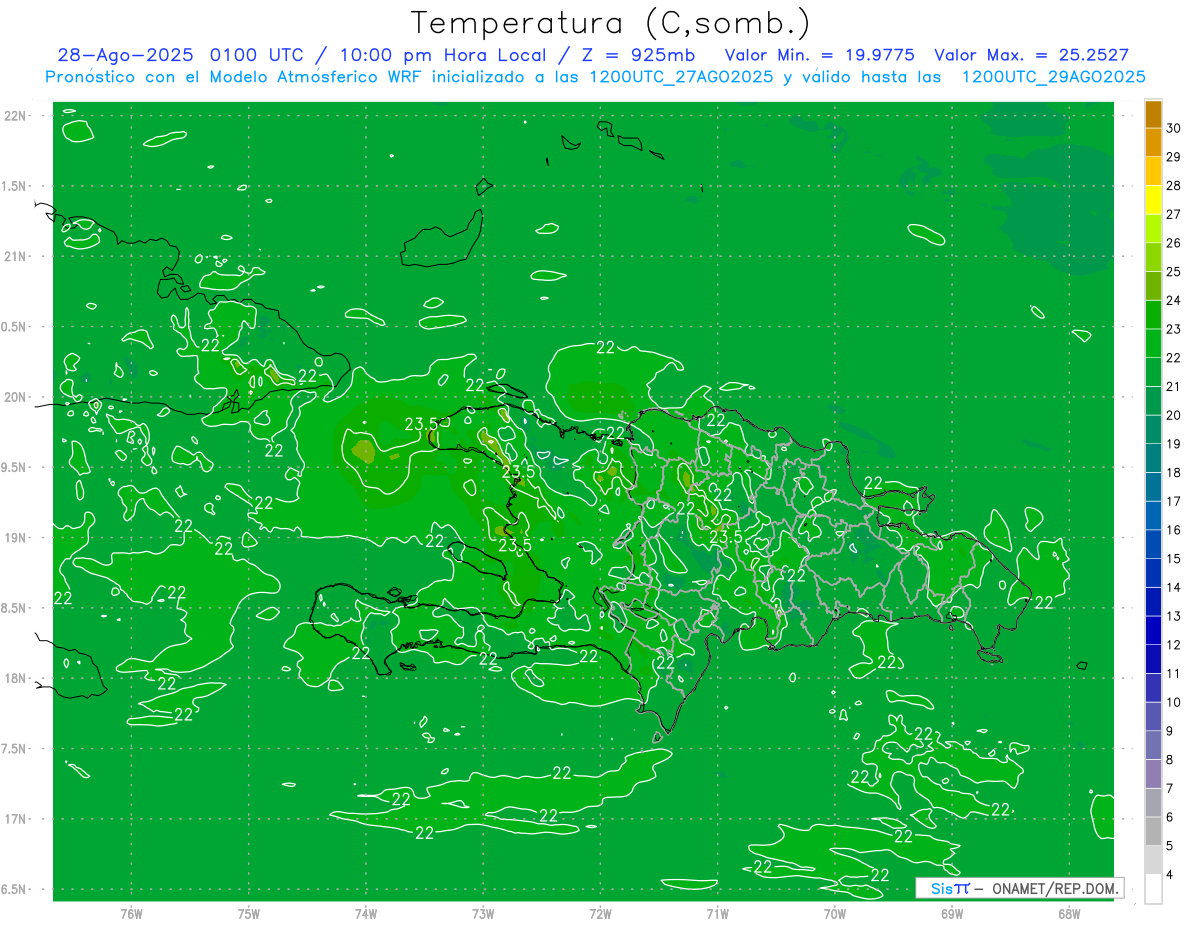Click the '21N' latitude axis label
This screenshot has height=927, width=1200.
pyautogui.click(x=14, y=256)
